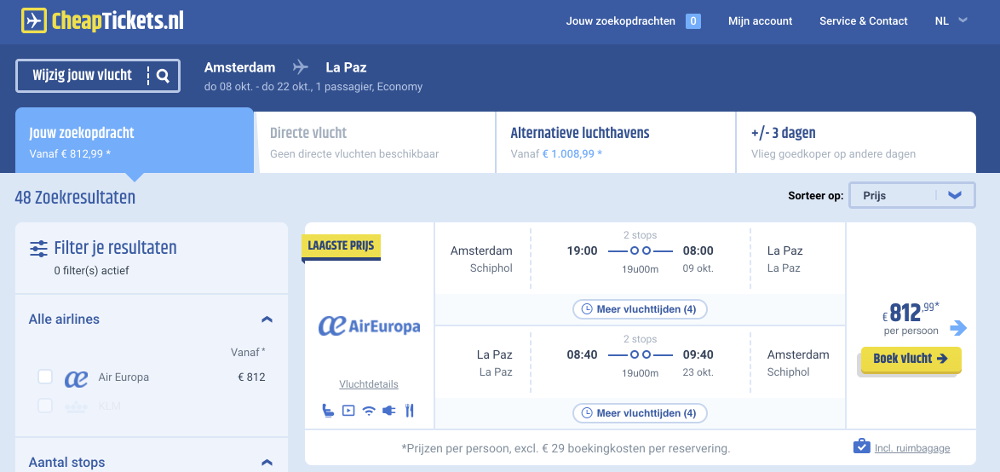Screen dimensions: 1000x472
Task: Open the Sorteer op Prijs dropdown
Action: tap(912, 196)
